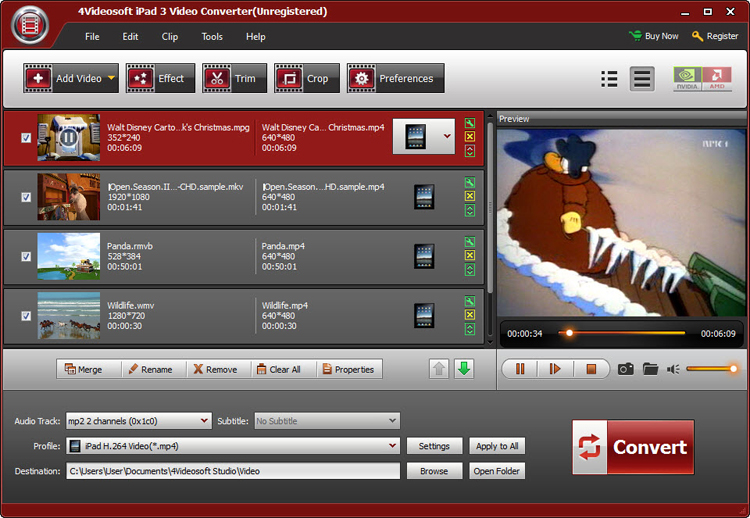Click the 4Videosoft film reel logo
The image size is (750, 518).
tap(30, 25)
